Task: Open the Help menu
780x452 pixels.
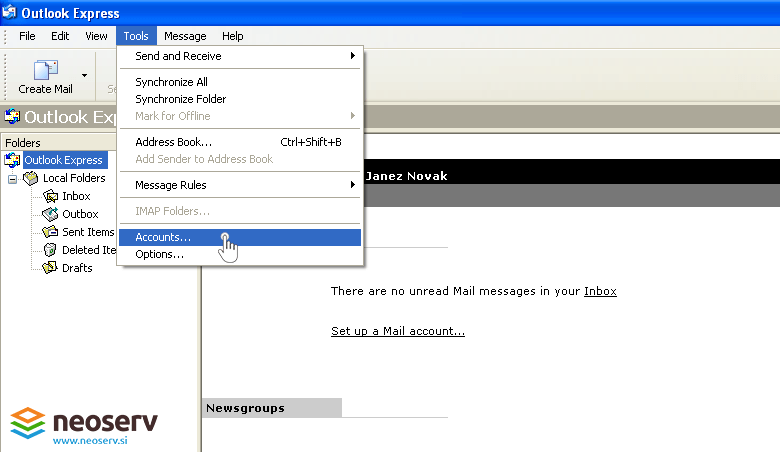Action: [x=232, y=36]
